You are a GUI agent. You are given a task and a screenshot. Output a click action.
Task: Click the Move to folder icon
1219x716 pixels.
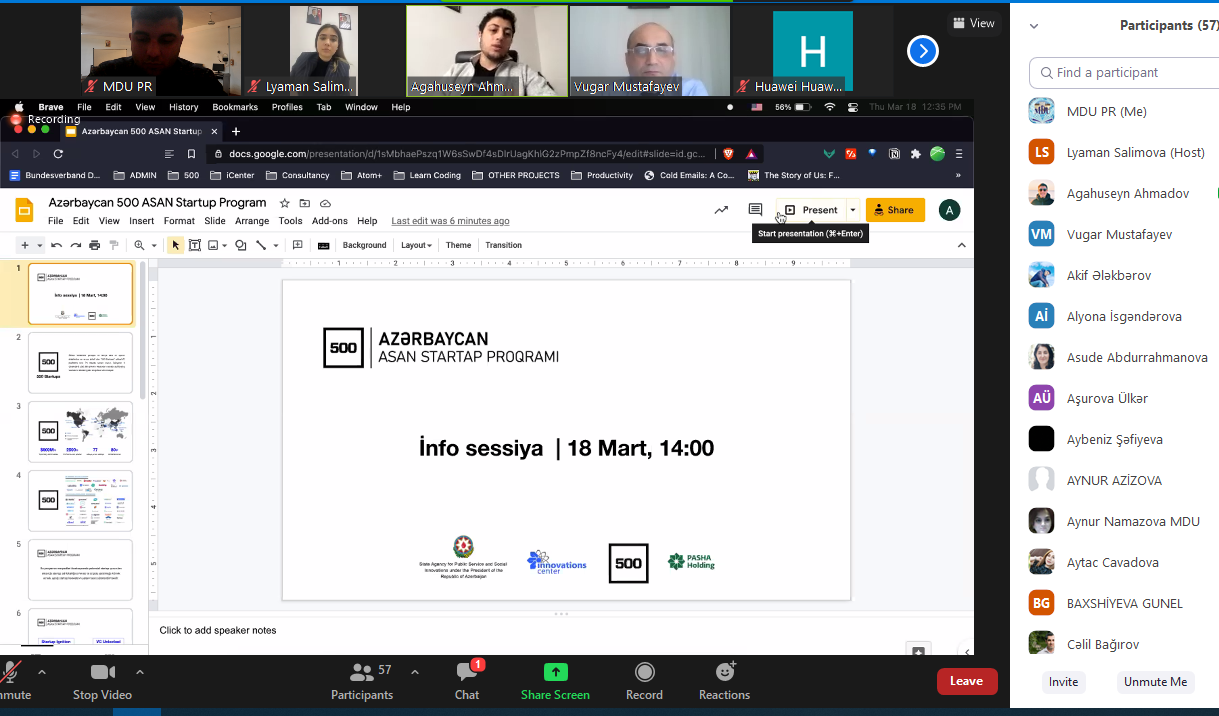tap(305, 203)
